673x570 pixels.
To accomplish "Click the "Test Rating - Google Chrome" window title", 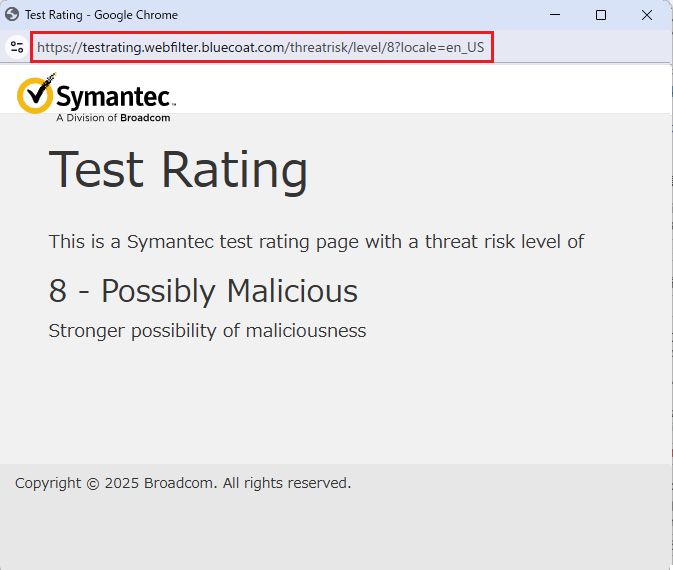I will click(101, 15).
